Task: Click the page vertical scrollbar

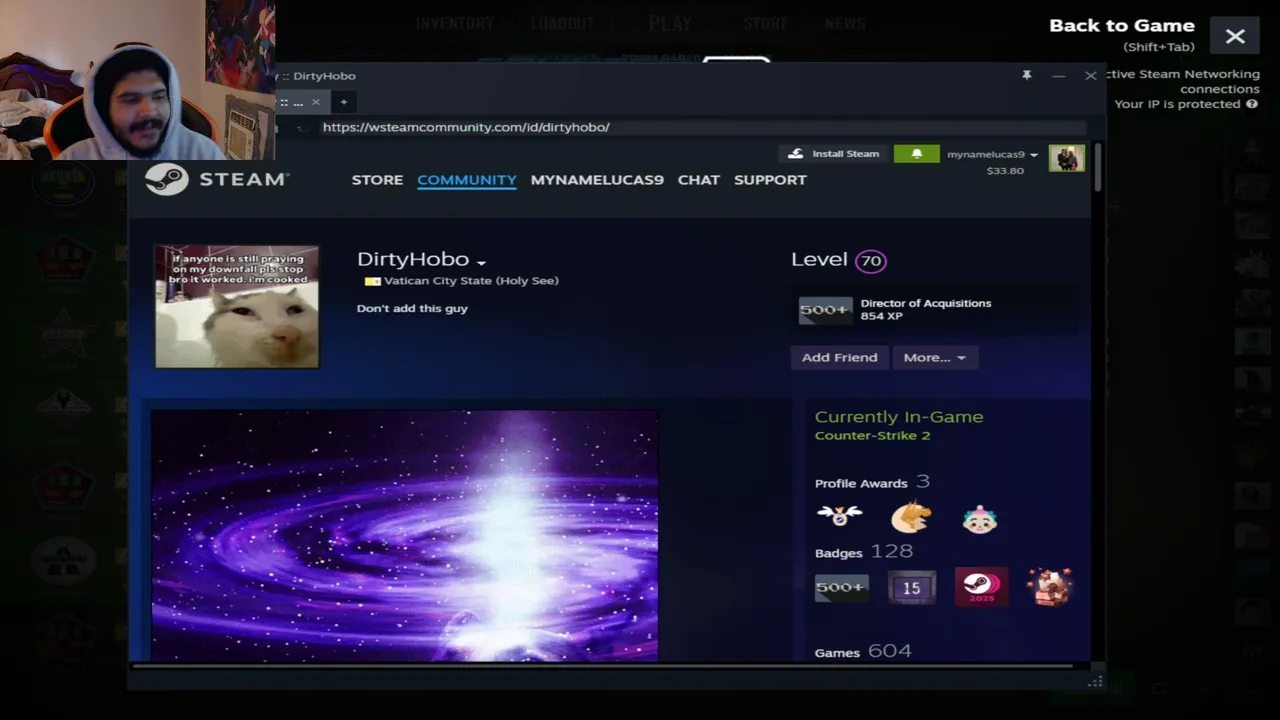Action: click(x=1097, y=168)
